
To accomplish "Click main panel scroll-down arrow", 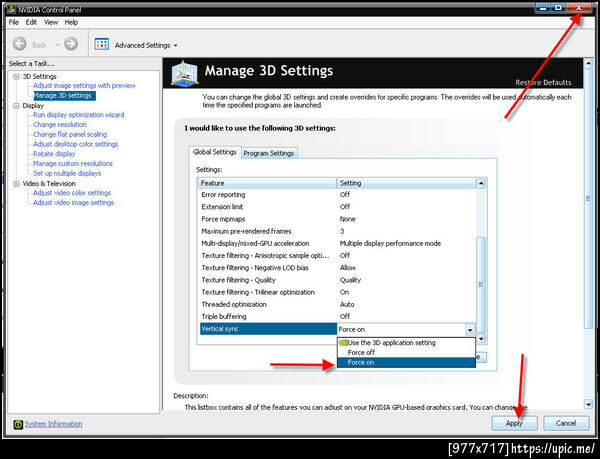I will [589, 404].
